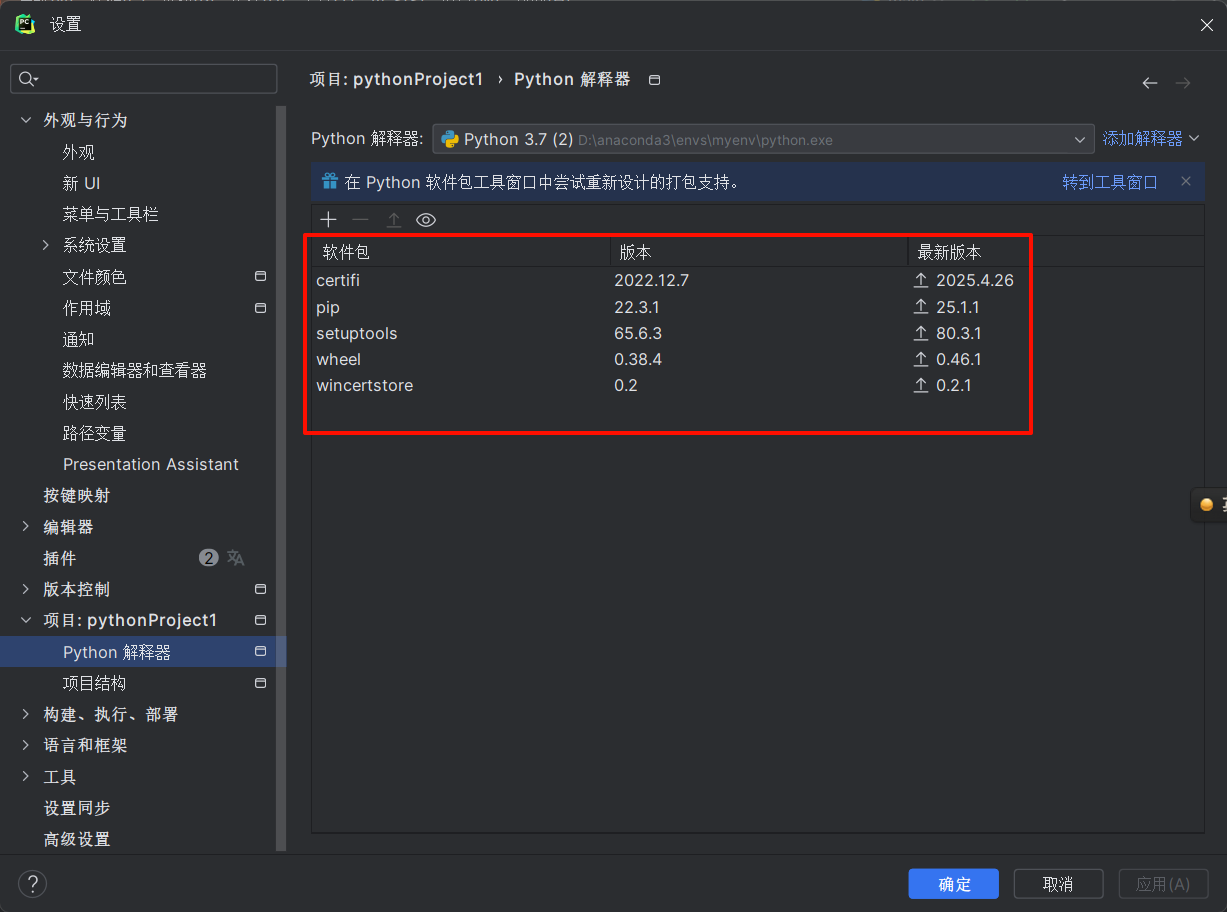Expand the 版本控制 section
This screenshot has height=912, width=1227.
tap(26, 589)
